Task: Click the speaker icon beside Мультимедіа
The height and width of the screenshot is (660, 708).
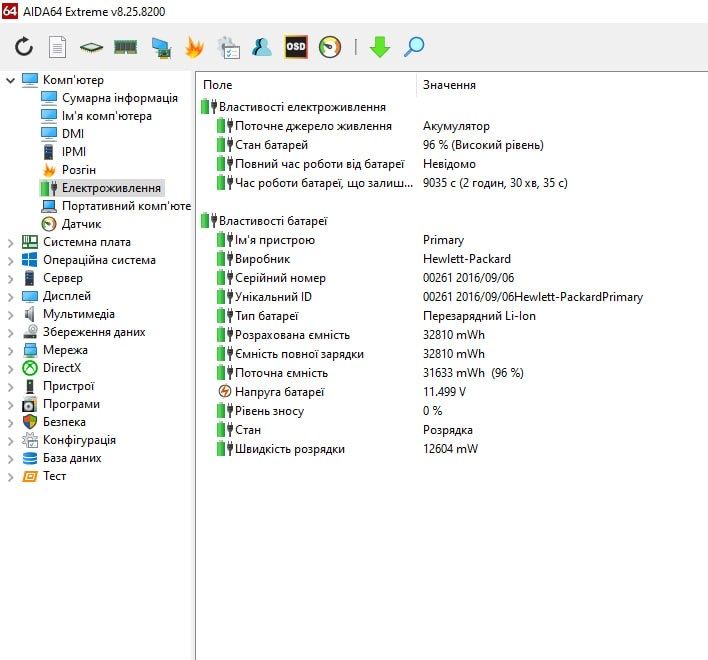Action: [x=30, y=314]
